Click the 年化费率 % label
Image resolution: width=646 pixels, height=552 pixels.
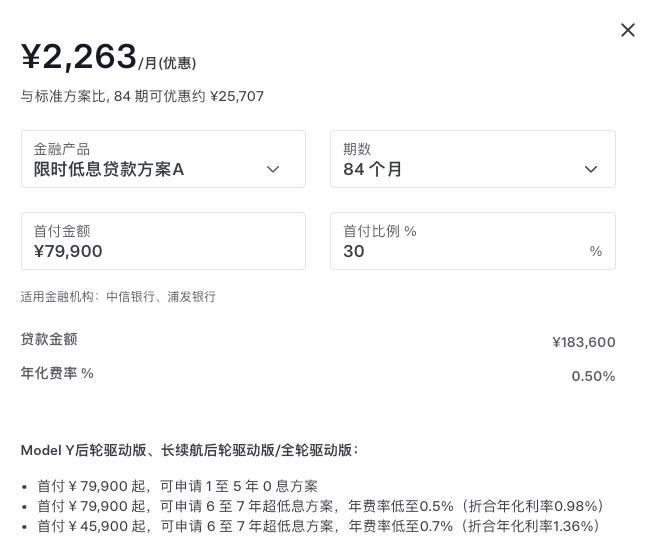click(x=57, y=373)
